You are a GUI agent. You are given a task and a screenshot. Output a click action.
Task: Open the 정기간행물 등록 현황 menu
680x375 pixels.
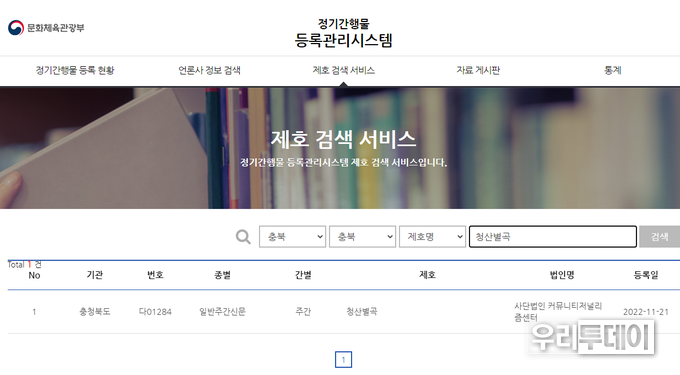(75, 70)
